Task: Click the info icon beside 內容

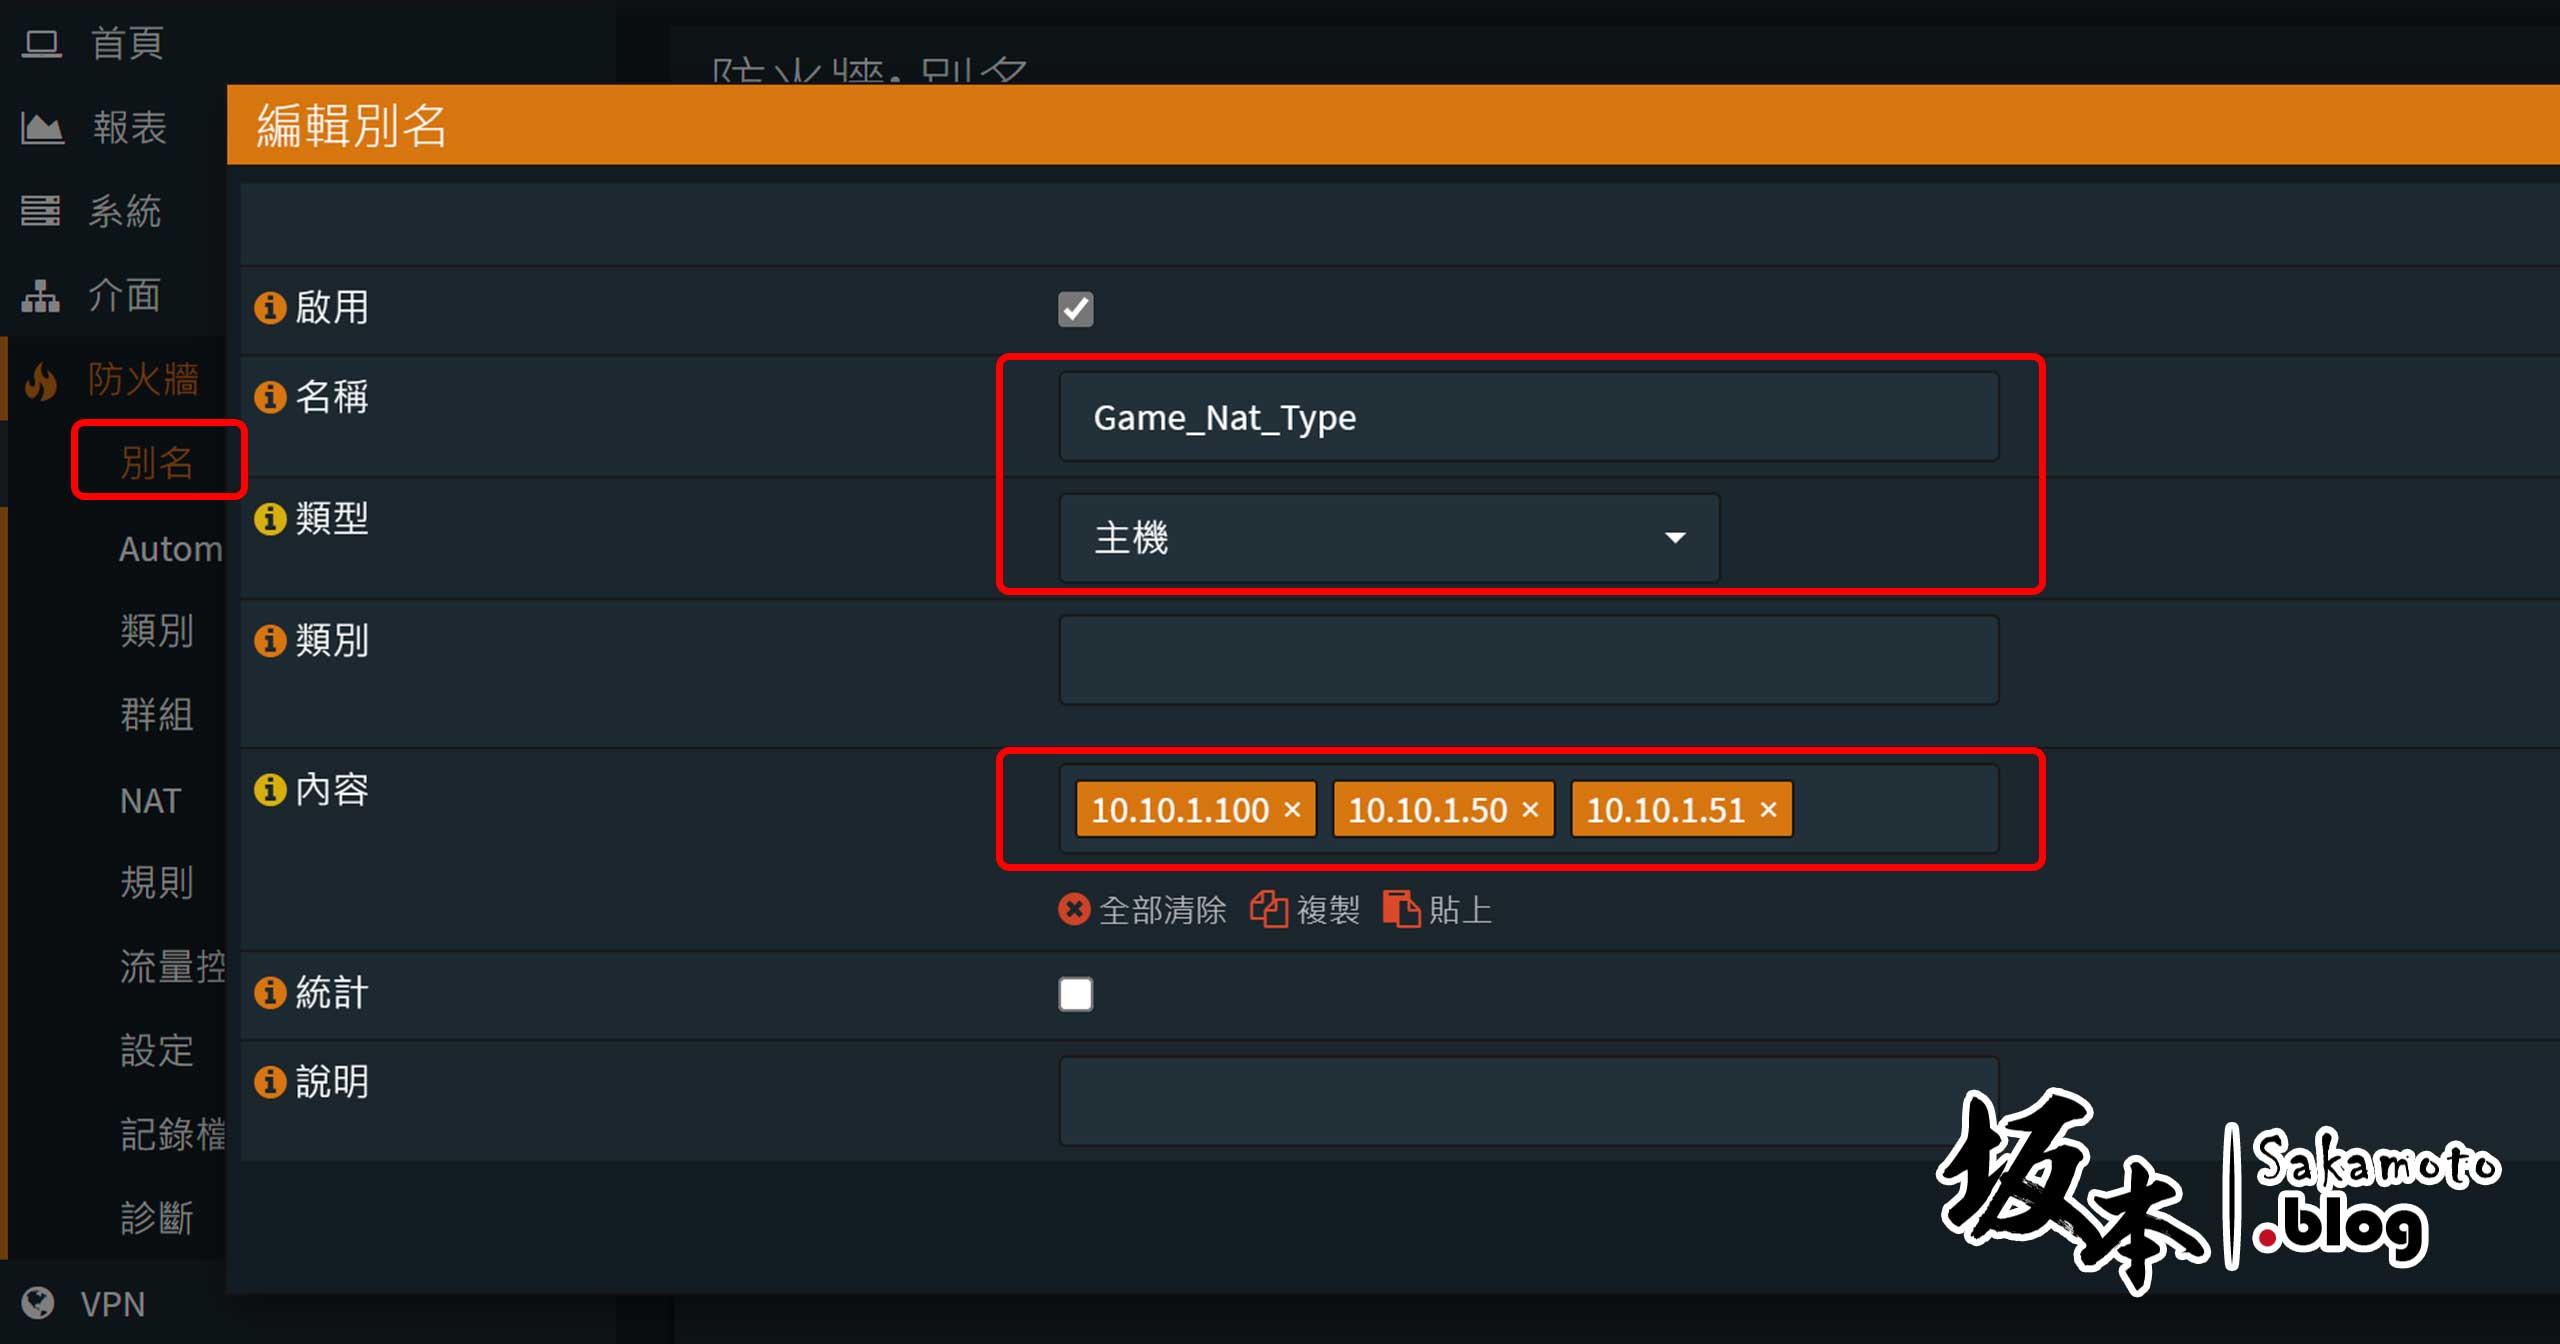Action: click(270, 789)
